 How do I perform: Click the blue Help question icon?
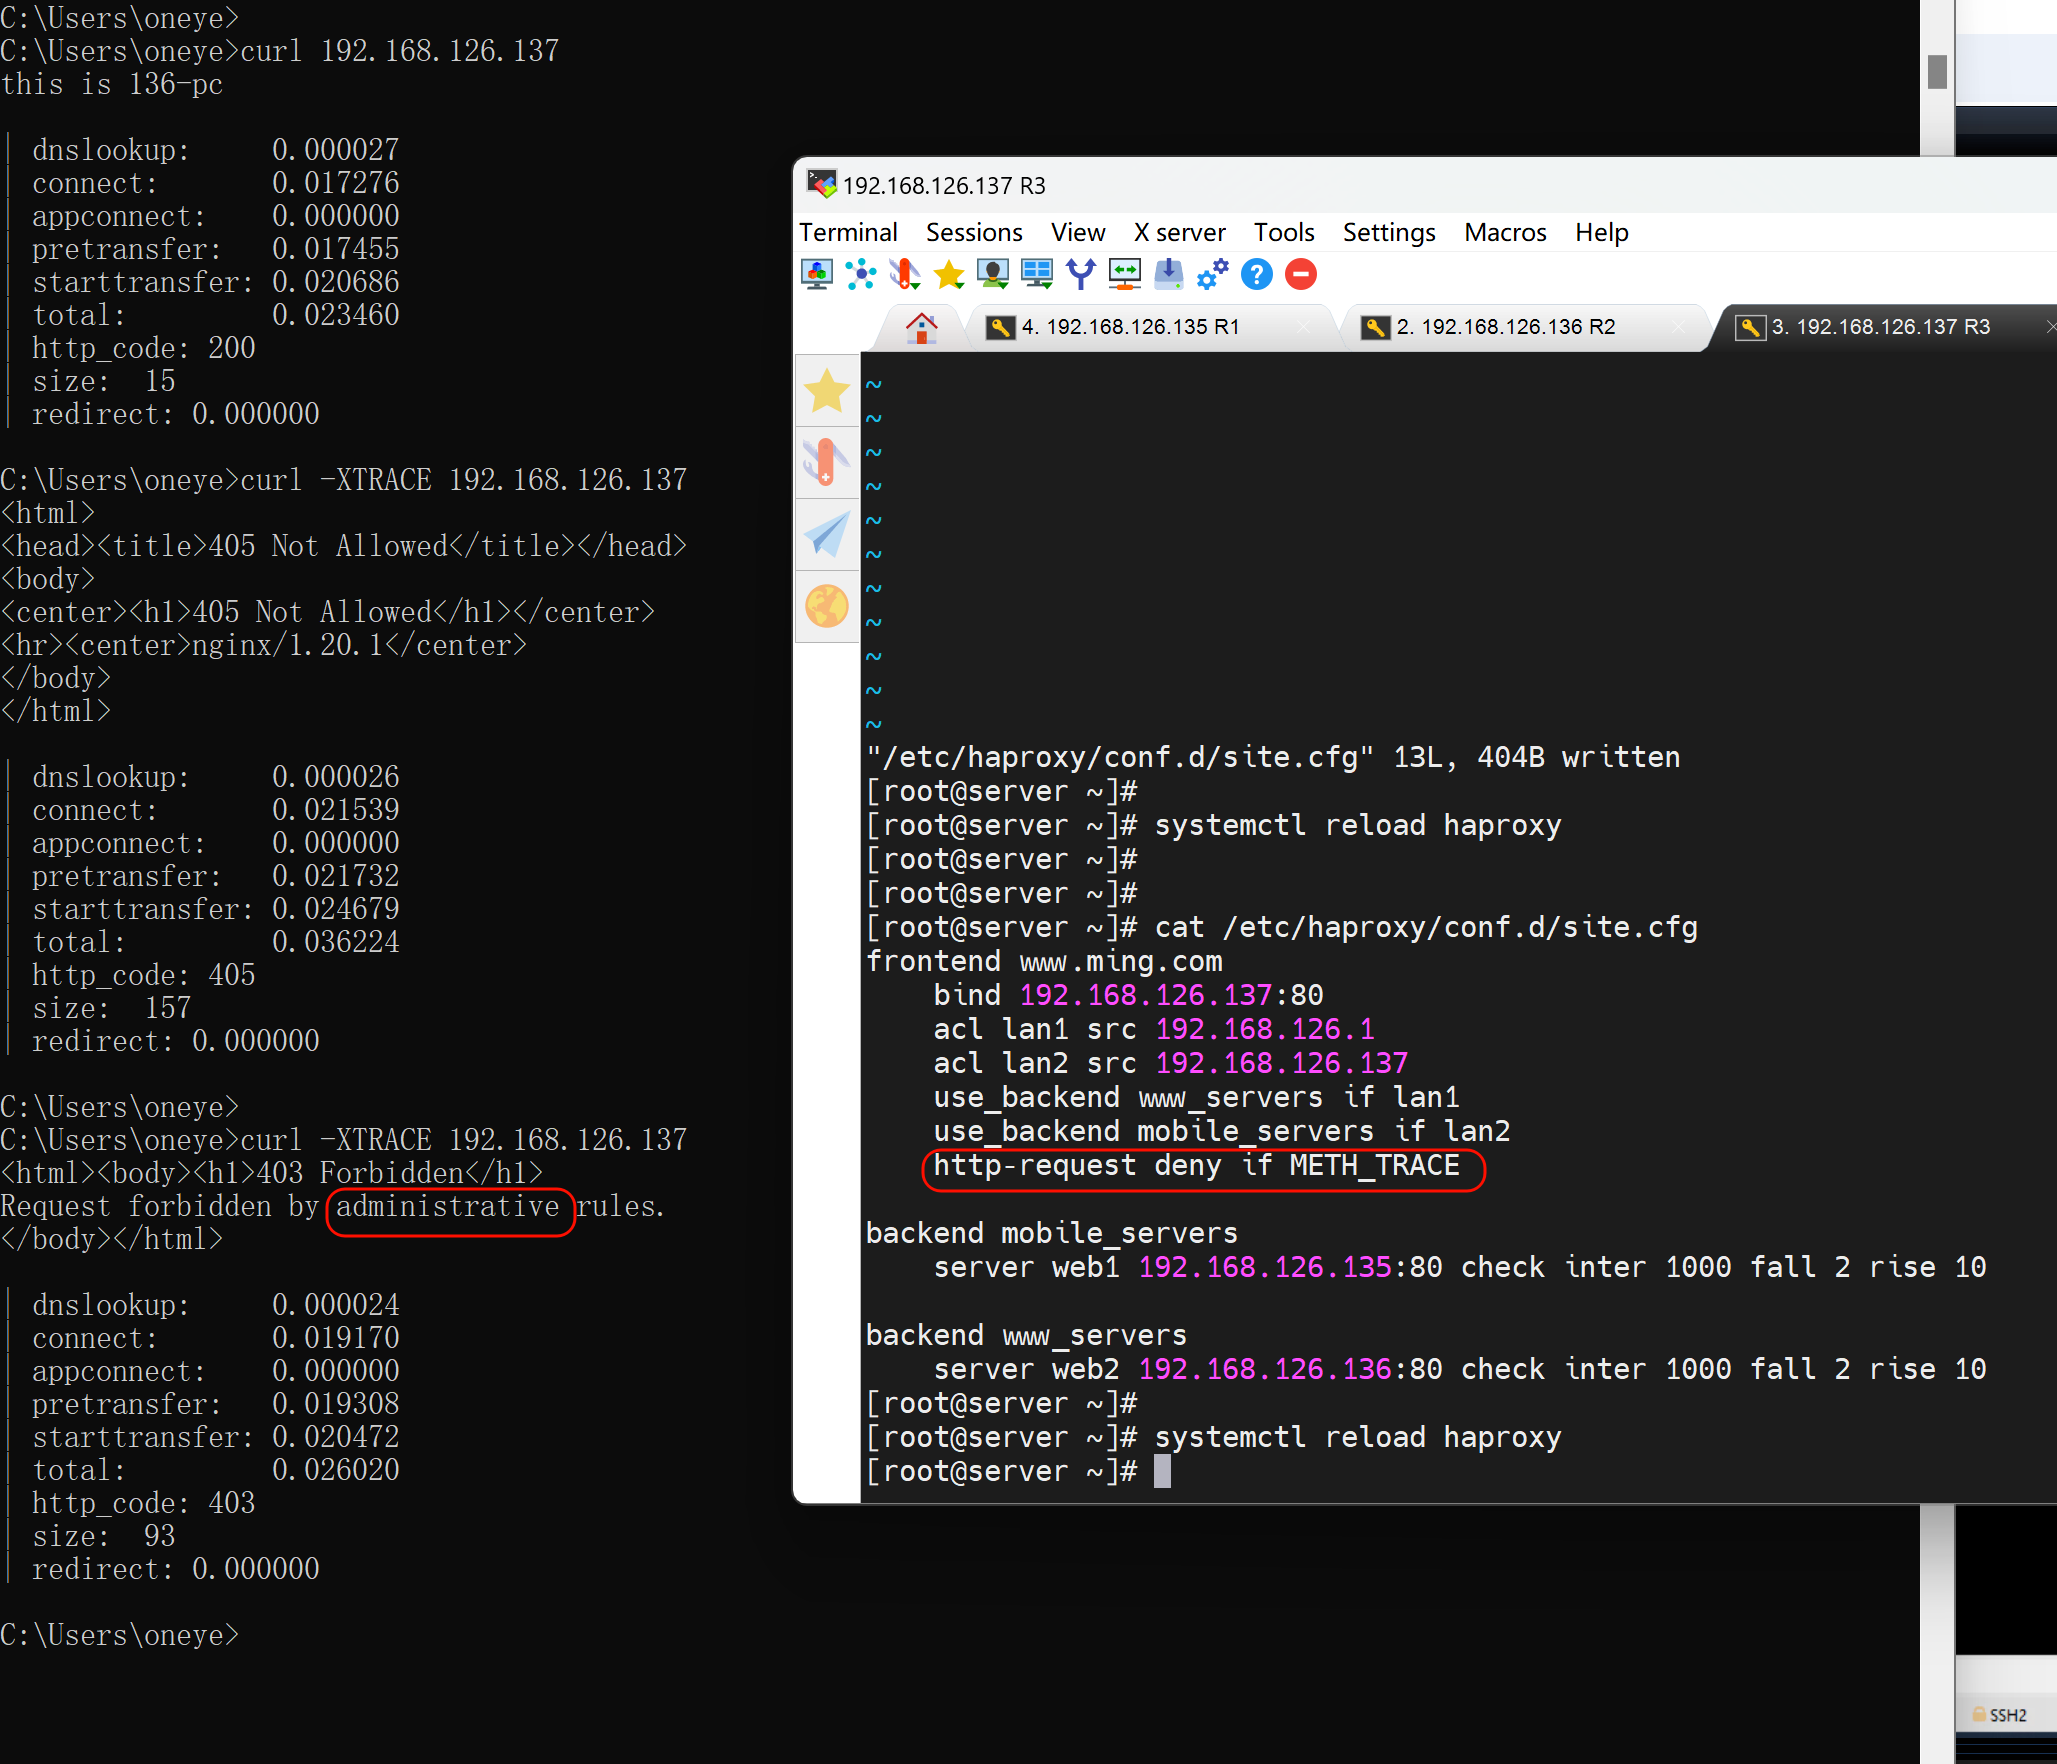pos(1257,274)
